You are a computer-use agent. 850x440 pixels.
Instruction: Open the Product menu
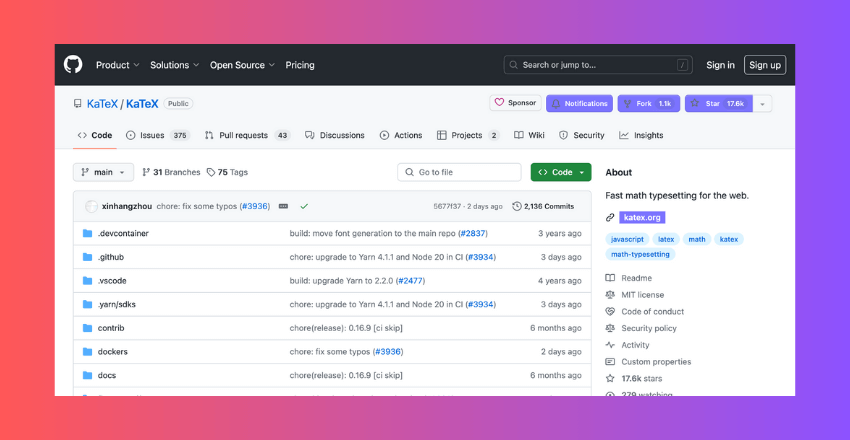pyautogui.click(x=118, y=65)
